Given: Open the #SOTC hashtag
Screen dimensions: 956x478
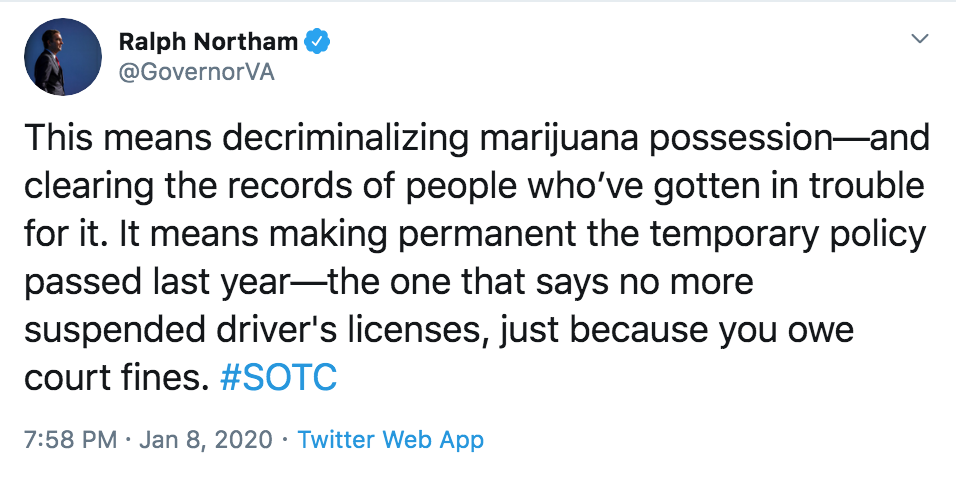Looking at the screenshot, I should point(276,379).
